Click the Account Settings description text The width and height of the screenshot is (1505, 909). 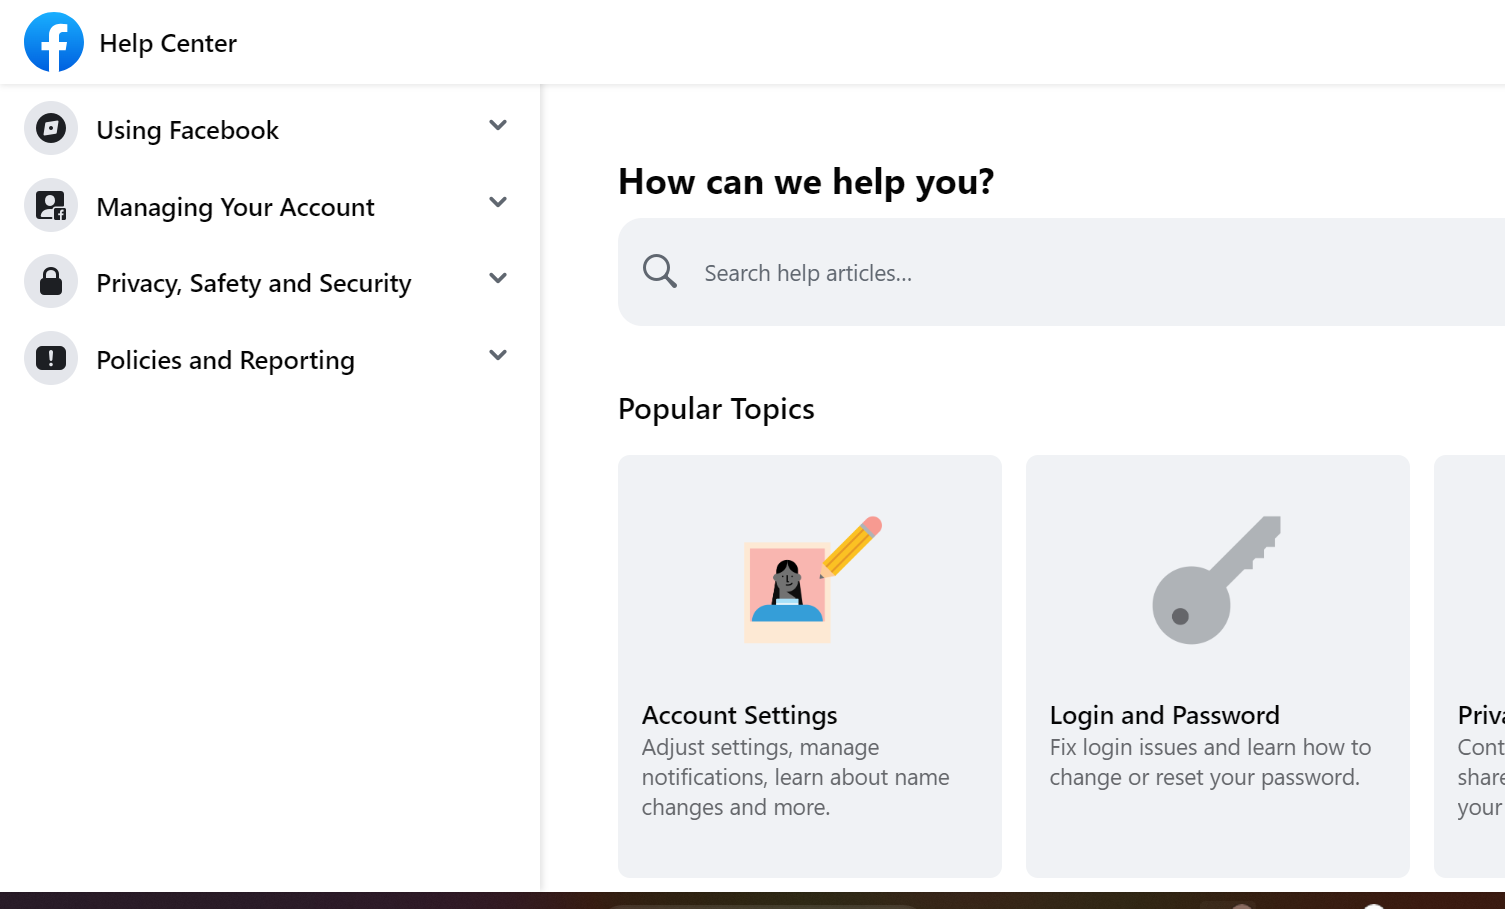pyautogui.click(x=796, y=777)
